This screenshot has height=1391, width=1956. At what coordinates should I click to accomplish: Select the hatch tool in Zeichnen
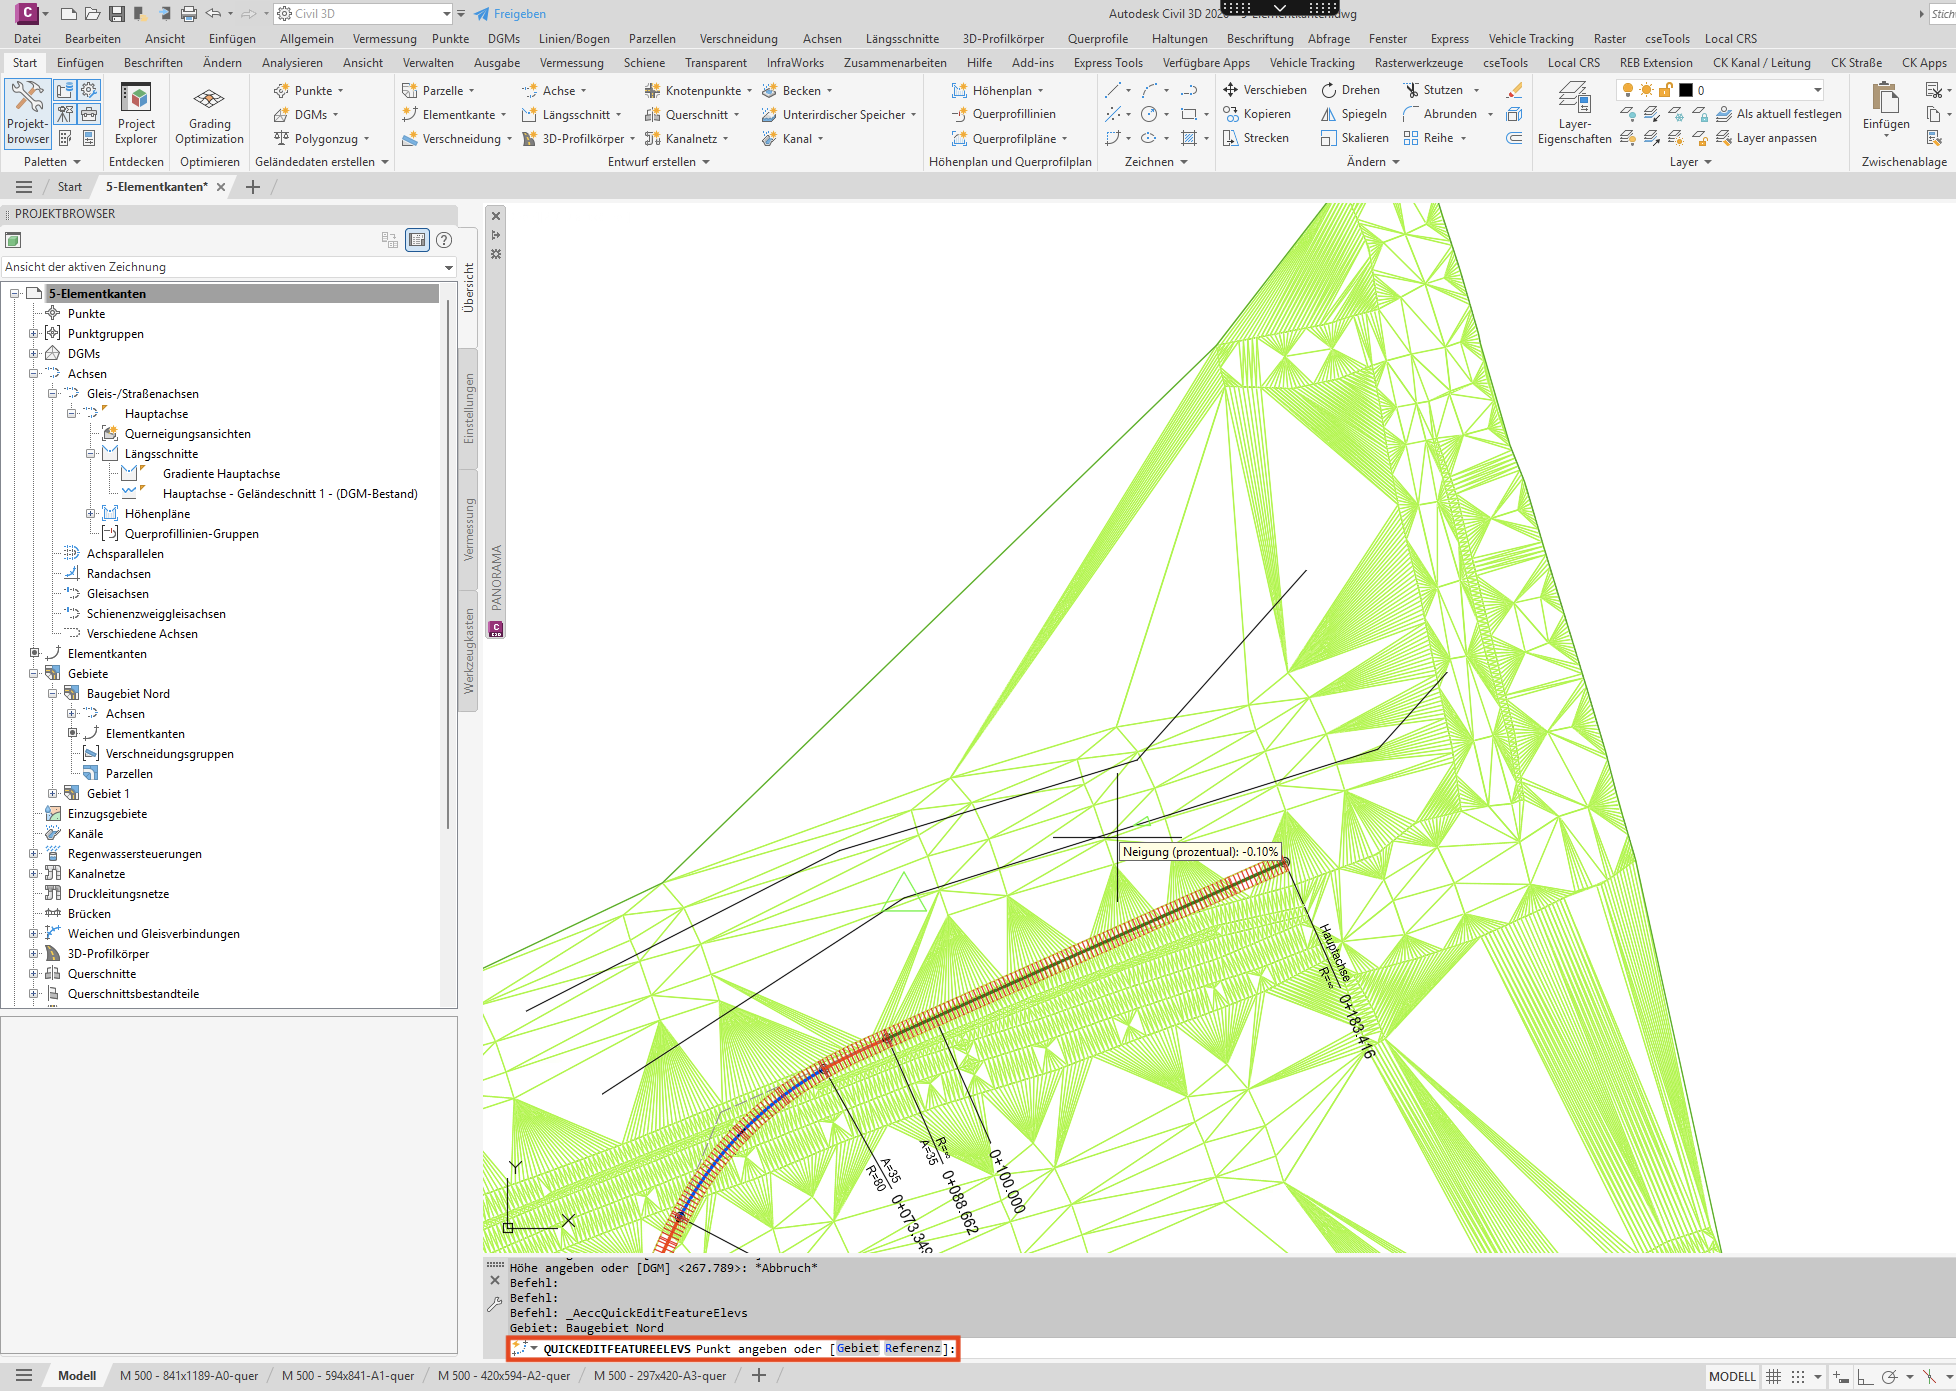[1189, 138]
